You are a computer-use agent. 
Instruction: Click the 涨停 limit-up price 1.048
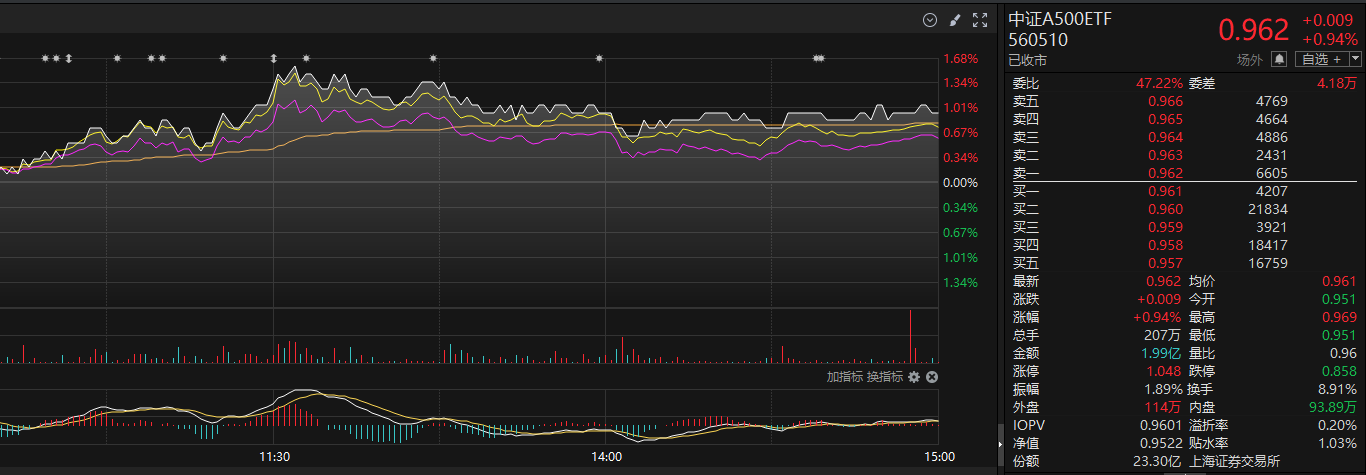tap(1165, 371)
